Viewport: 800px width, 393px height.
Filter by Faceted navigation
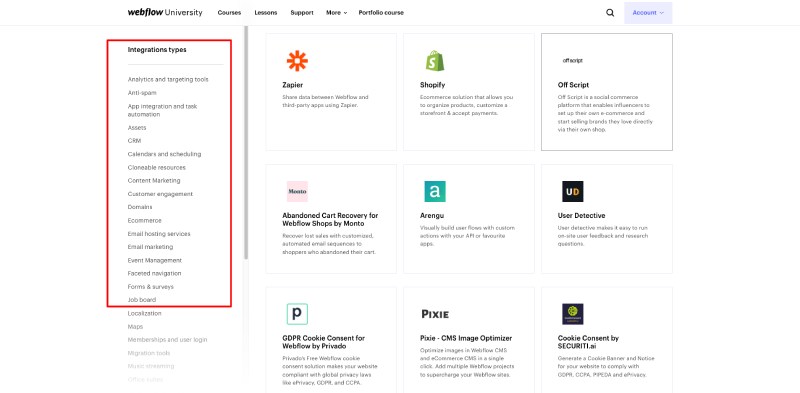click(x=155, y=274)
